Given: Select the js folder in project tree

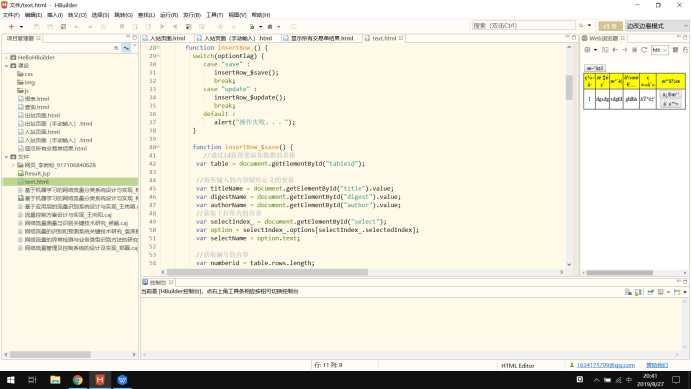Looking at the screenshot, I should (x=23, y=91).
